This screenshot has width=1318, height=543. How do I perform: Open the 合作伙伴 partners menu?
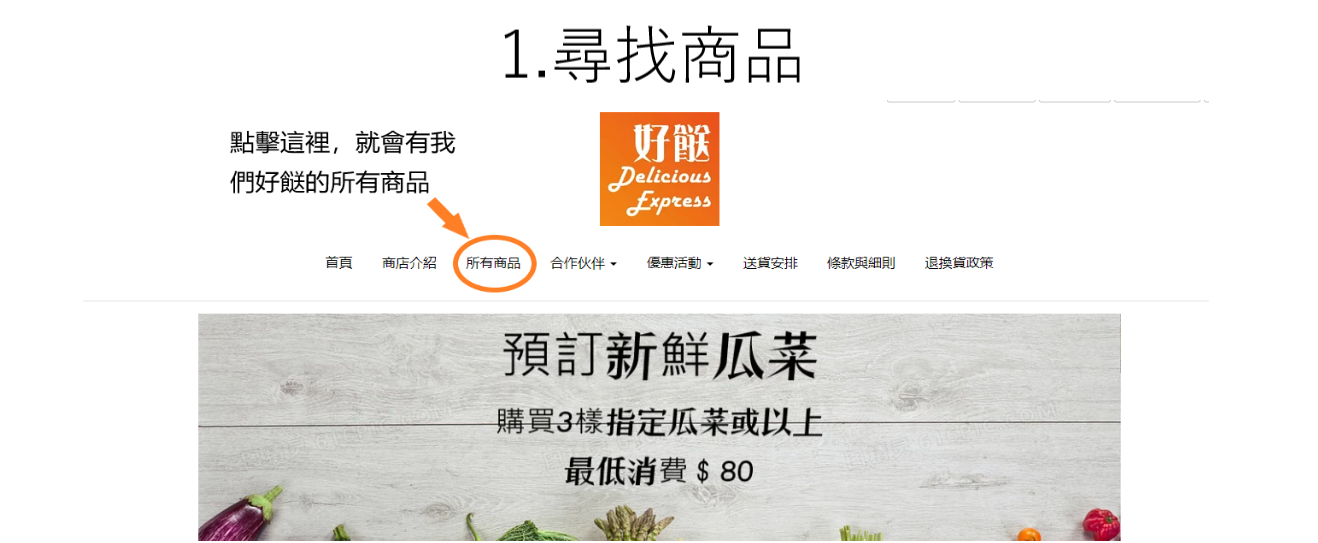point(578,263)
